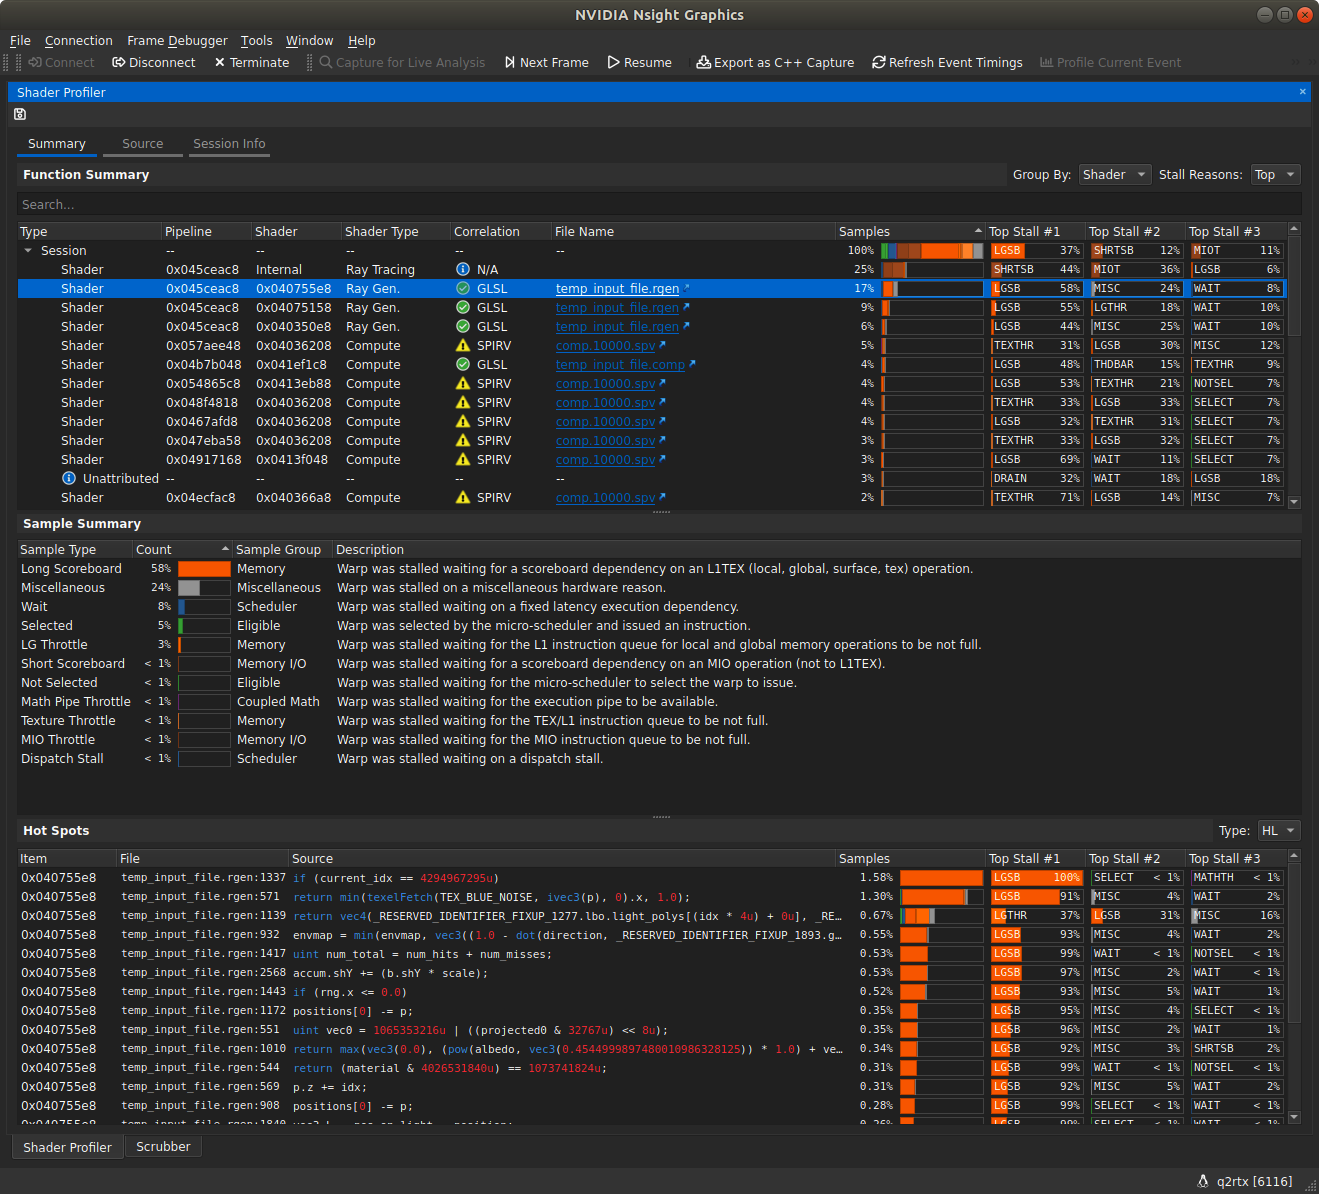Open the File menu

click(x=20, y=40)
